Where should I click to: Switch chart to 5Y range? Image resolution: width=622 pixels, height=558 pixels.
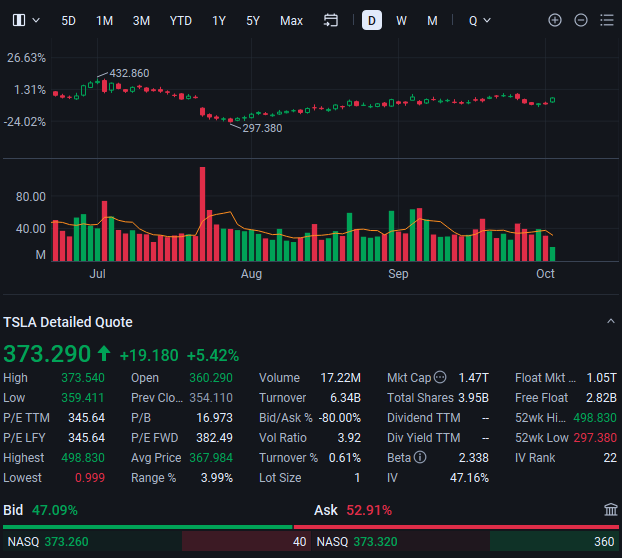tap(253, 21)
